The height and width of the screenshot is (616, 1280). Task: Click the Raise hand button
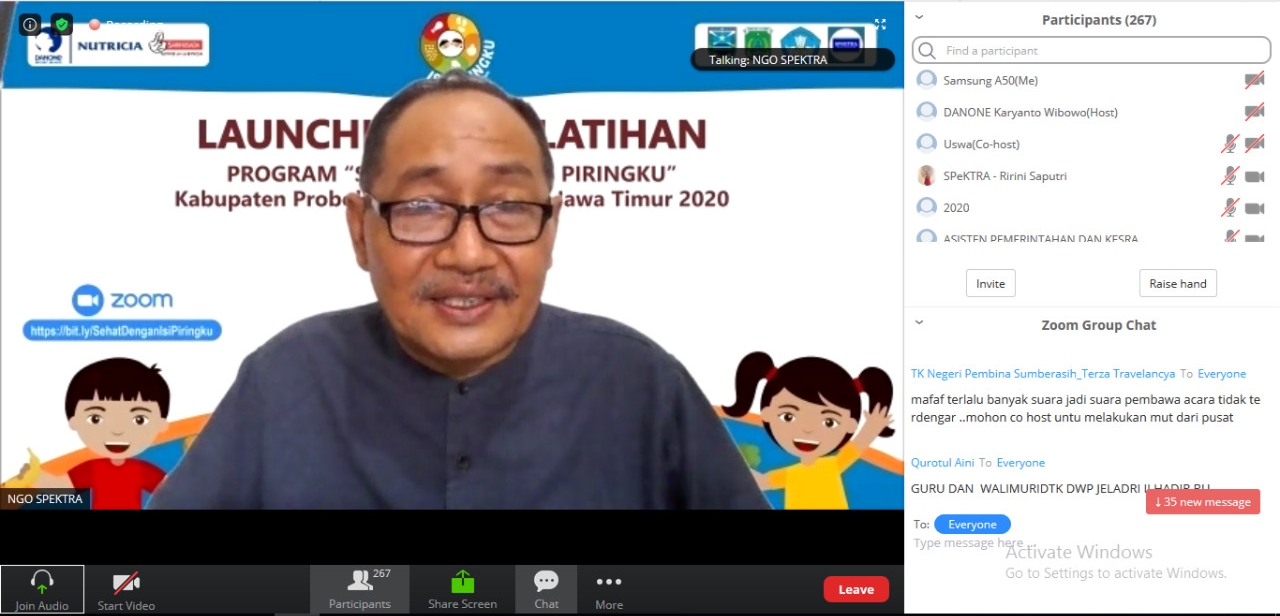(x=1178, y=283)
